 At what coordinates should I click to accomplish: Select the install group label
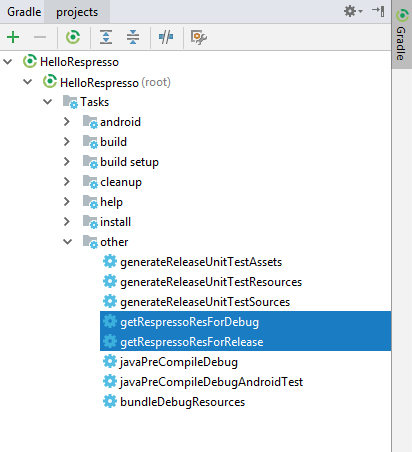click(115, 222)
